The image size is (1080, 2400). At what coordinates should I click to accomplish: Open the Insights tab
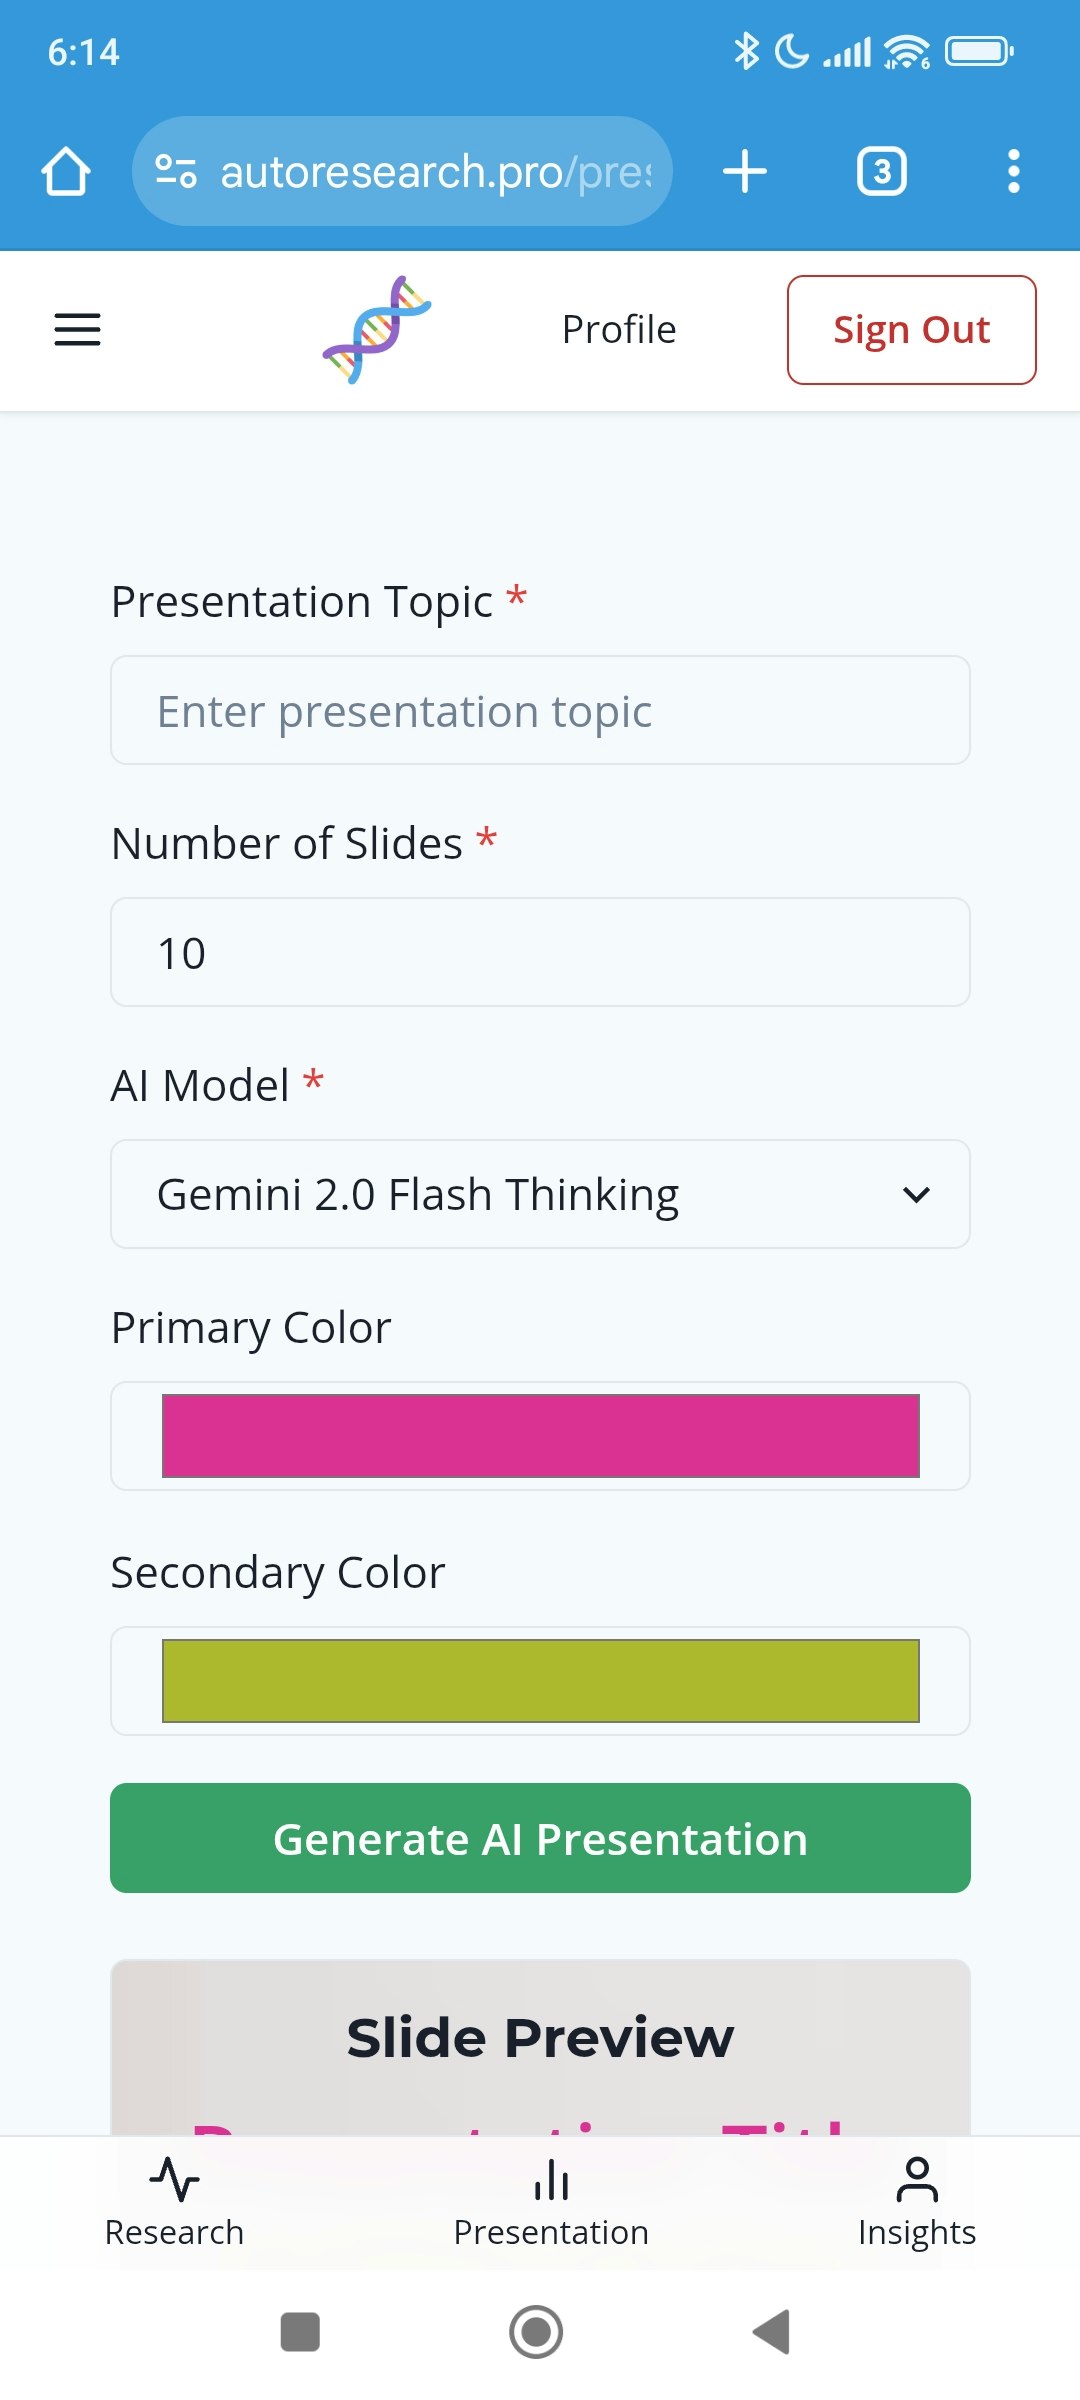click(916, 2202)
